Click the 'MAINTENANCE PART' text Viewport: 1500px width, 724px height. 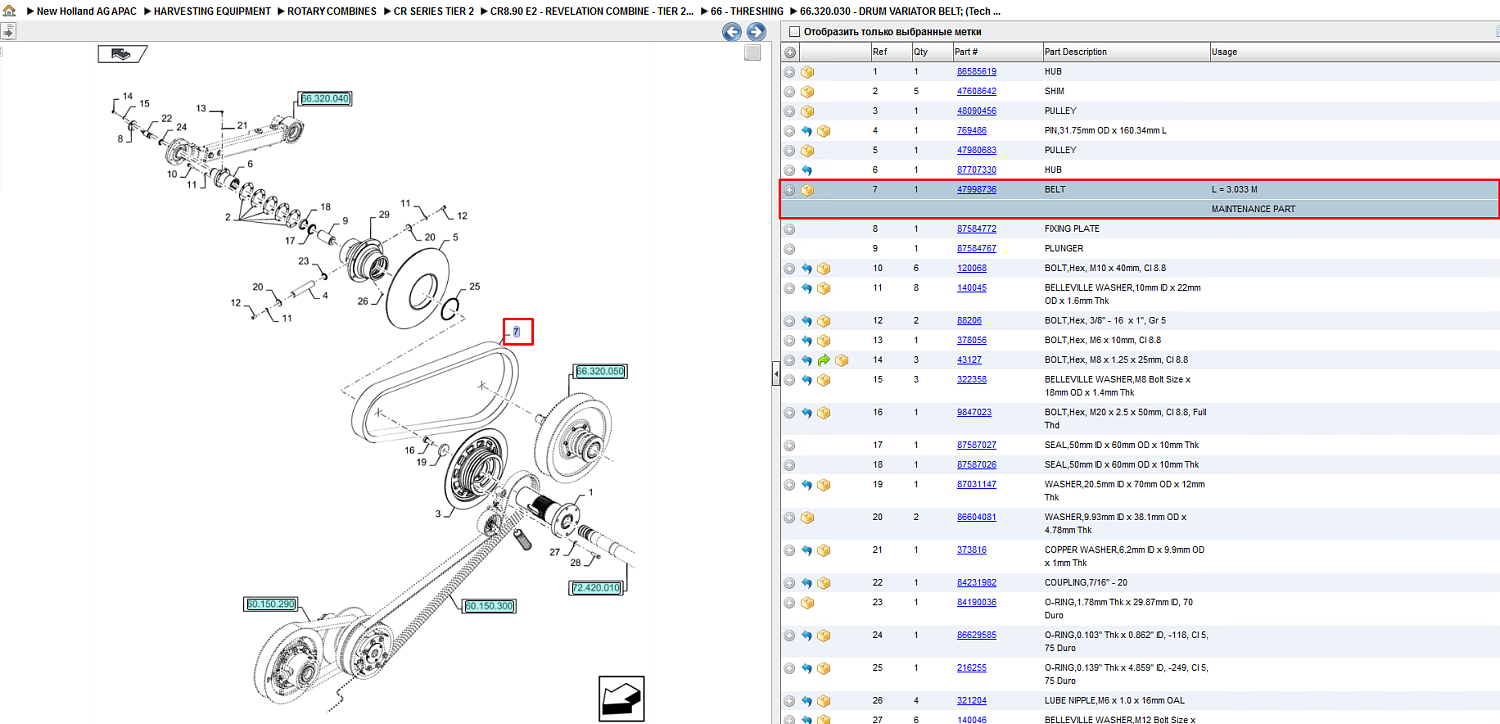1254,209
